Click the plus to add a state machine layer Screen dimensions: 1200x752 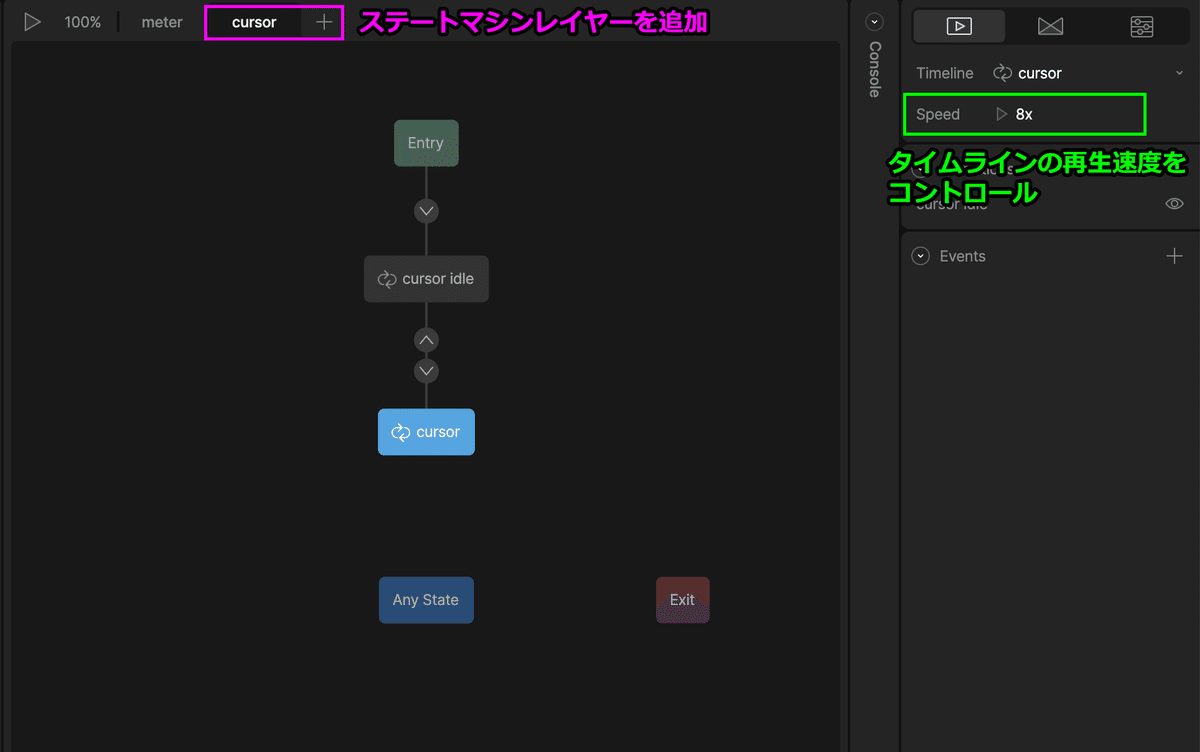pos(323,21)
